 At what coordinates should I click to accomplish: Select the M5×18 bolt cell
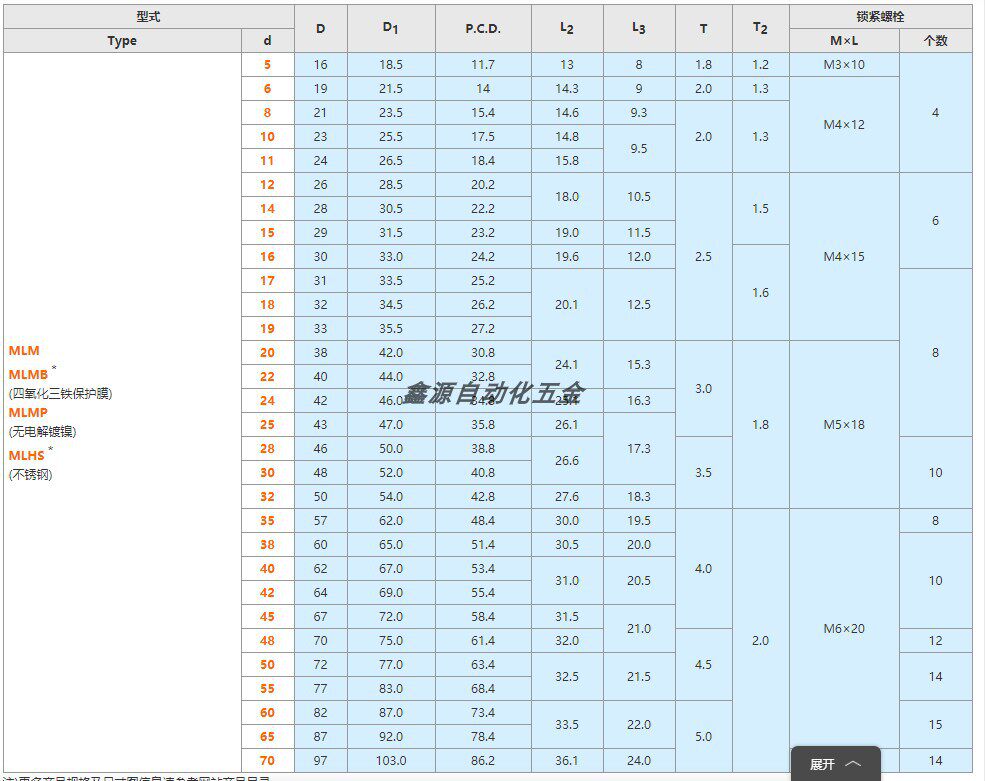coord(844,425)
